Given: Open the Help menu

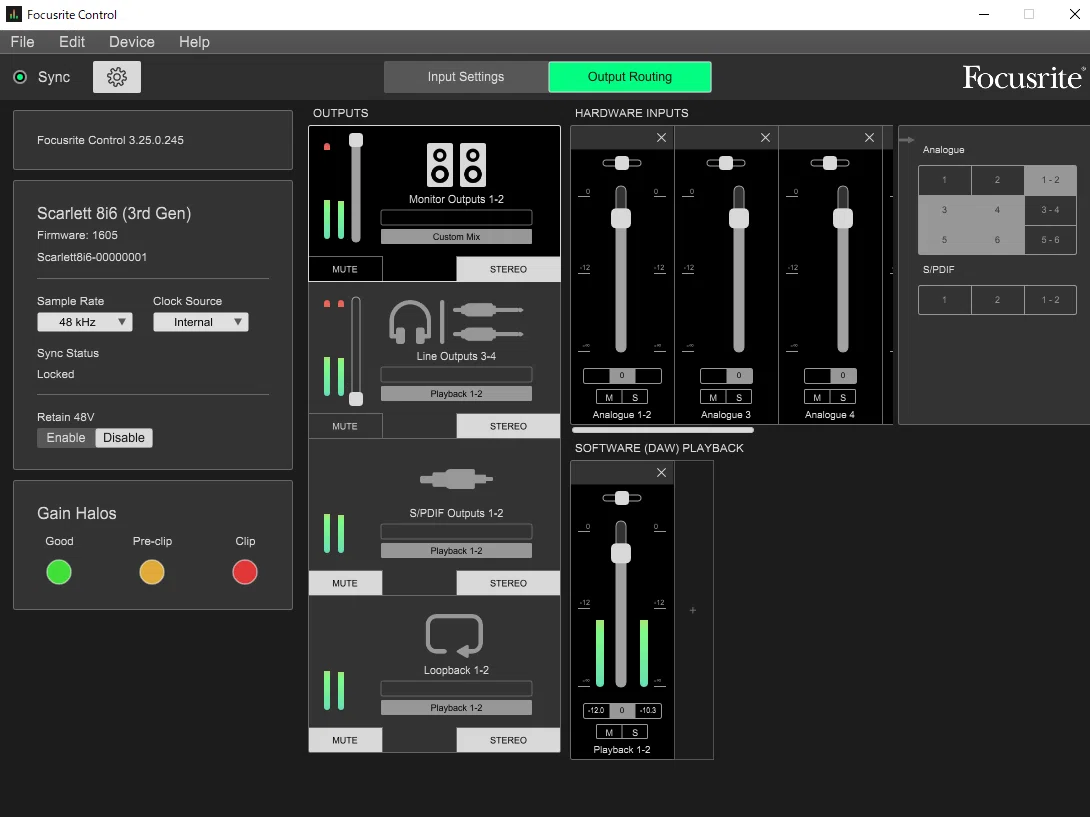Looking at the screenshot, I should (x=194, y=42).
